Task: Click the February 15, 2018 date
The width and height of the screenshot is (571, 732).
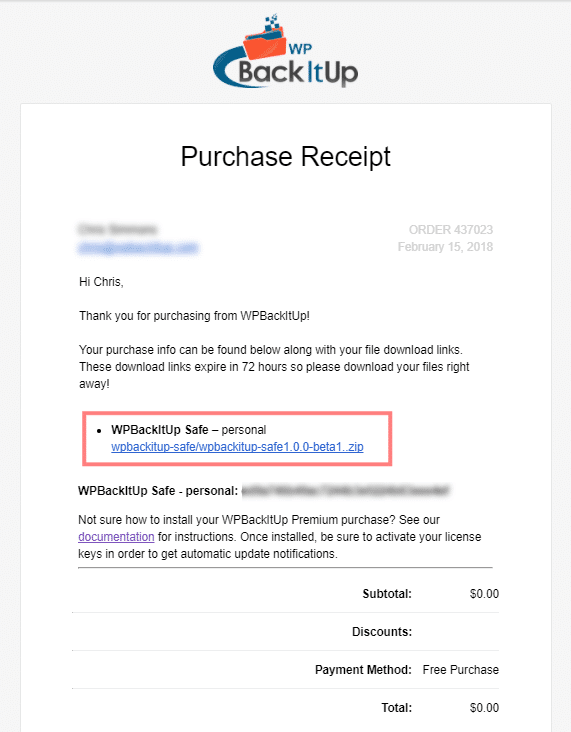Action: (x=445, y=246)
